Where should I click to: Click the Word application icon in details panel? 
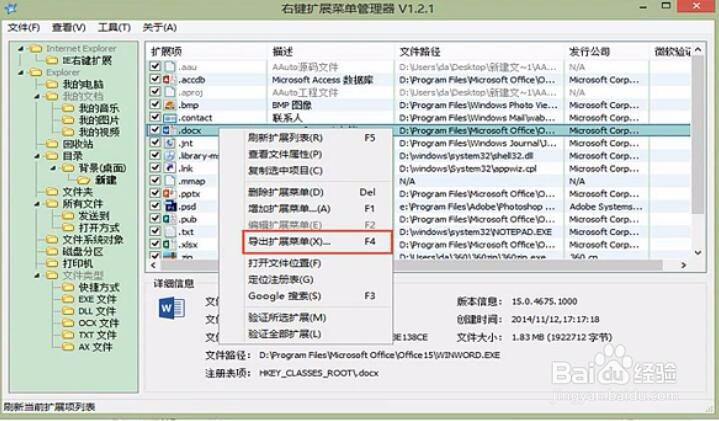point(171,308)
